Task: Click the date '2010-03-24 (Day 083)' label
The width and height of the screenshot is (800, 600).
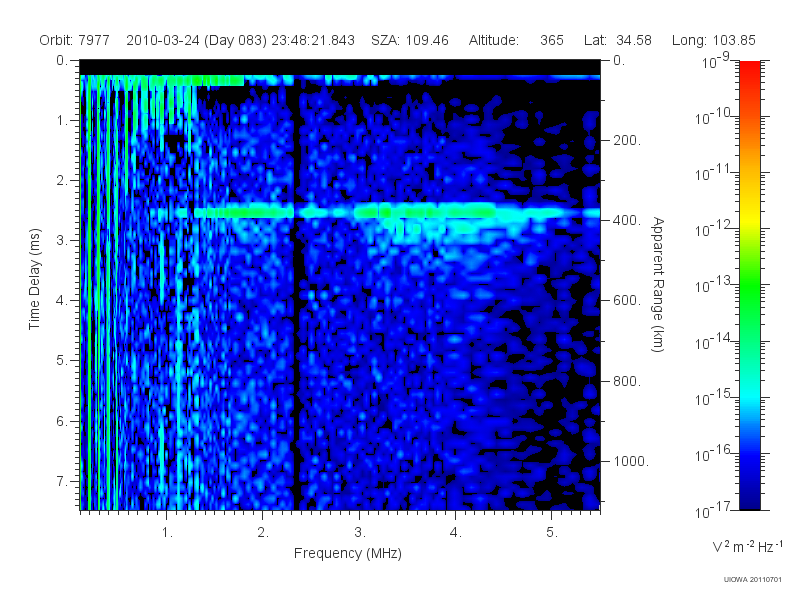Action: tap(196, 40)
